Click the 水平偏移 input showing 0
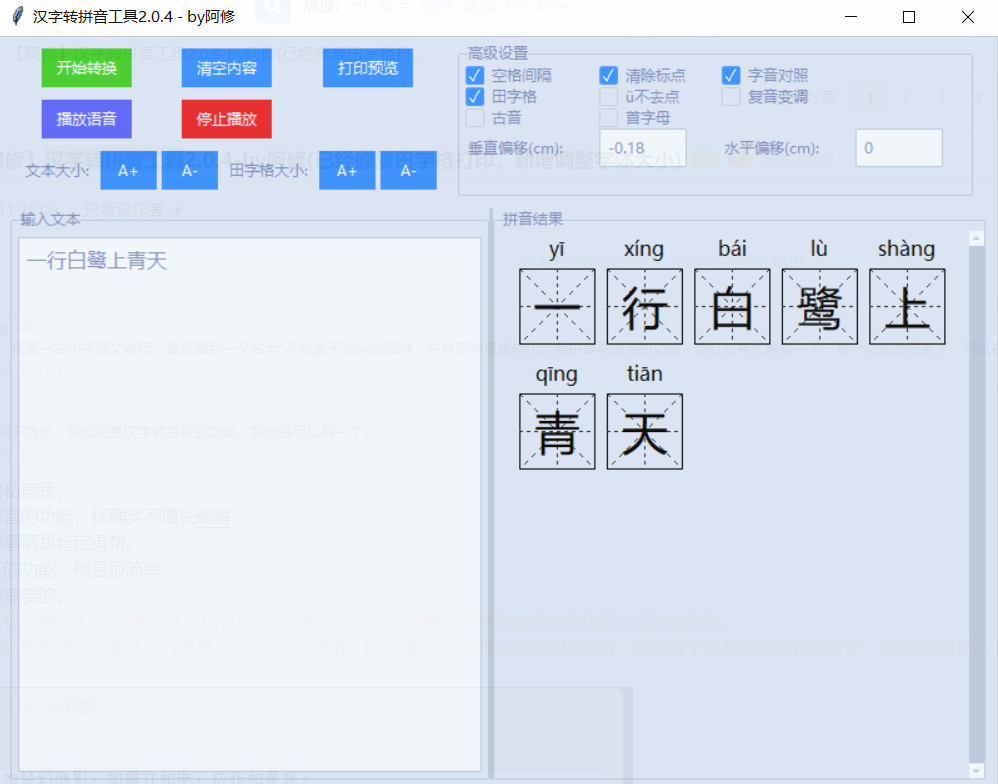Screen dimensions: 998x784 [x=898, y=147]
